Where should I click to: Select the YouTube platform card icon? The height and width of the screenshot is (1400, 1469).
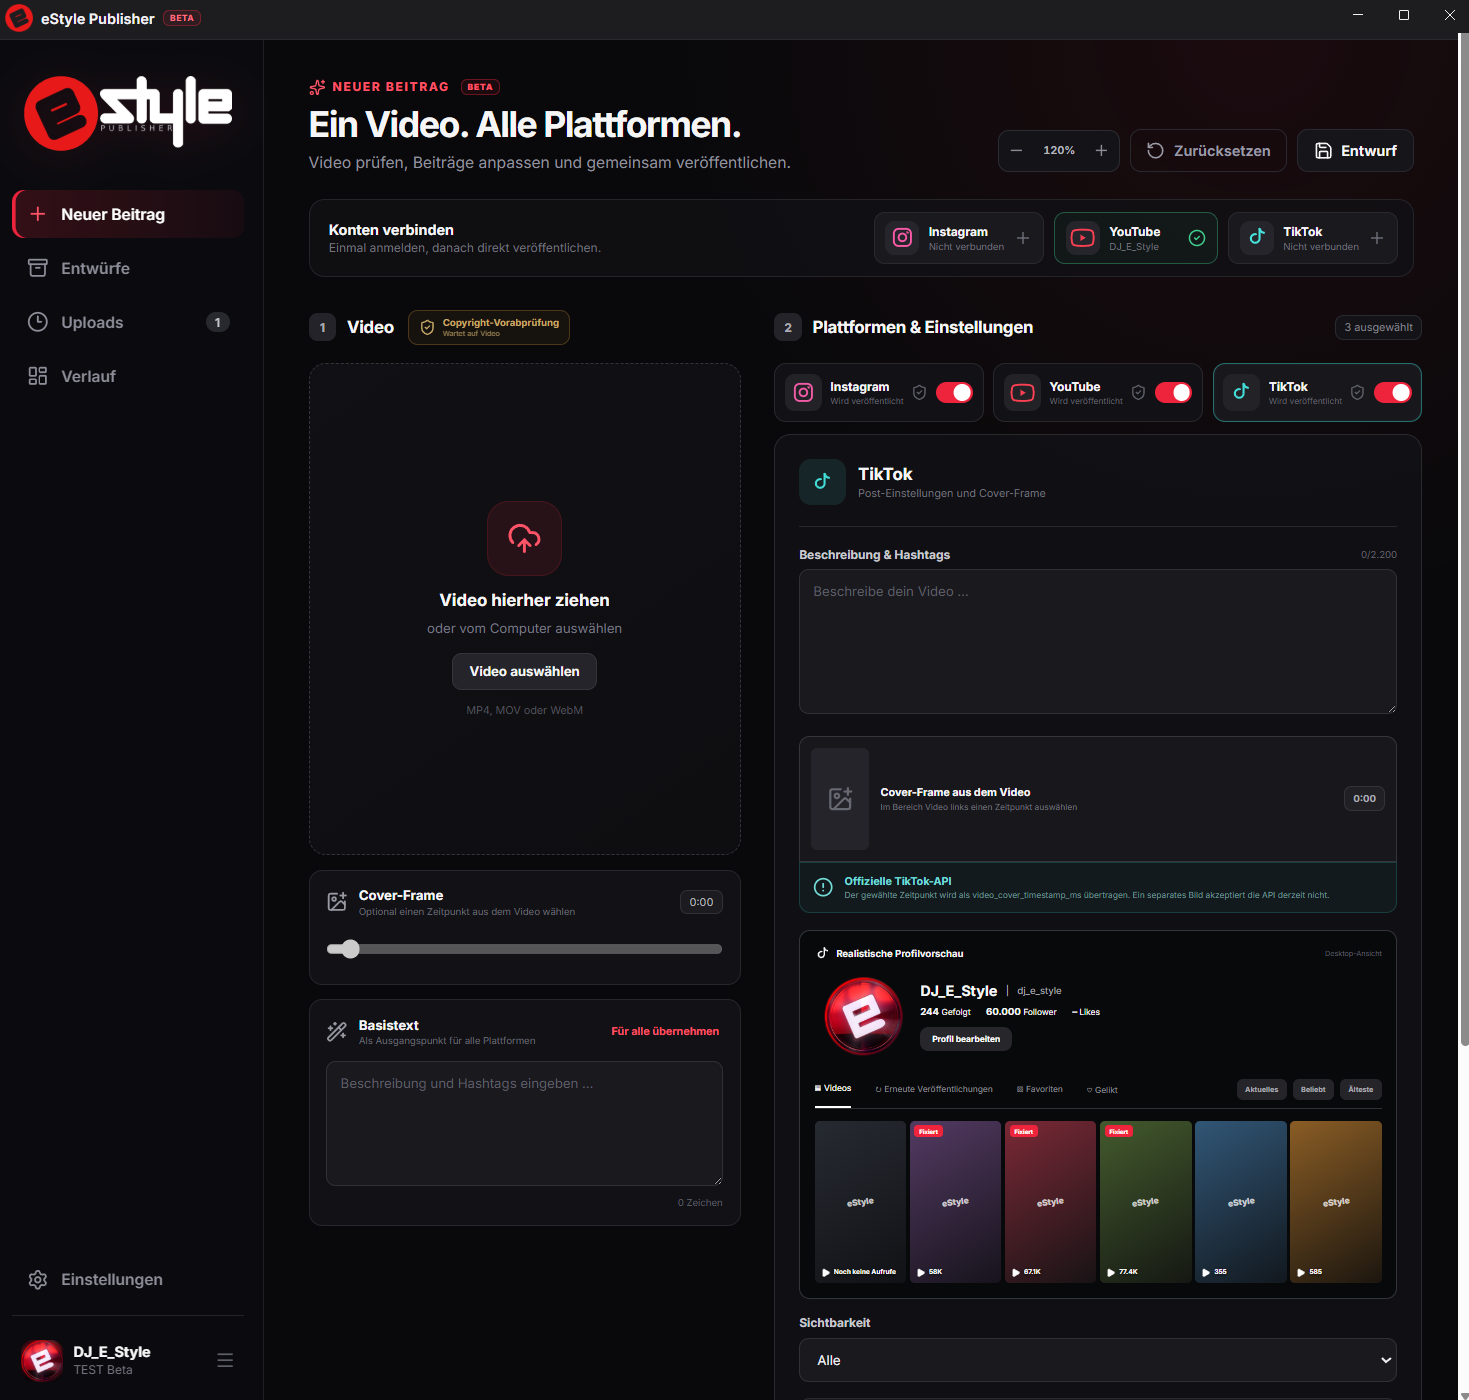(x=1022, y=392)
